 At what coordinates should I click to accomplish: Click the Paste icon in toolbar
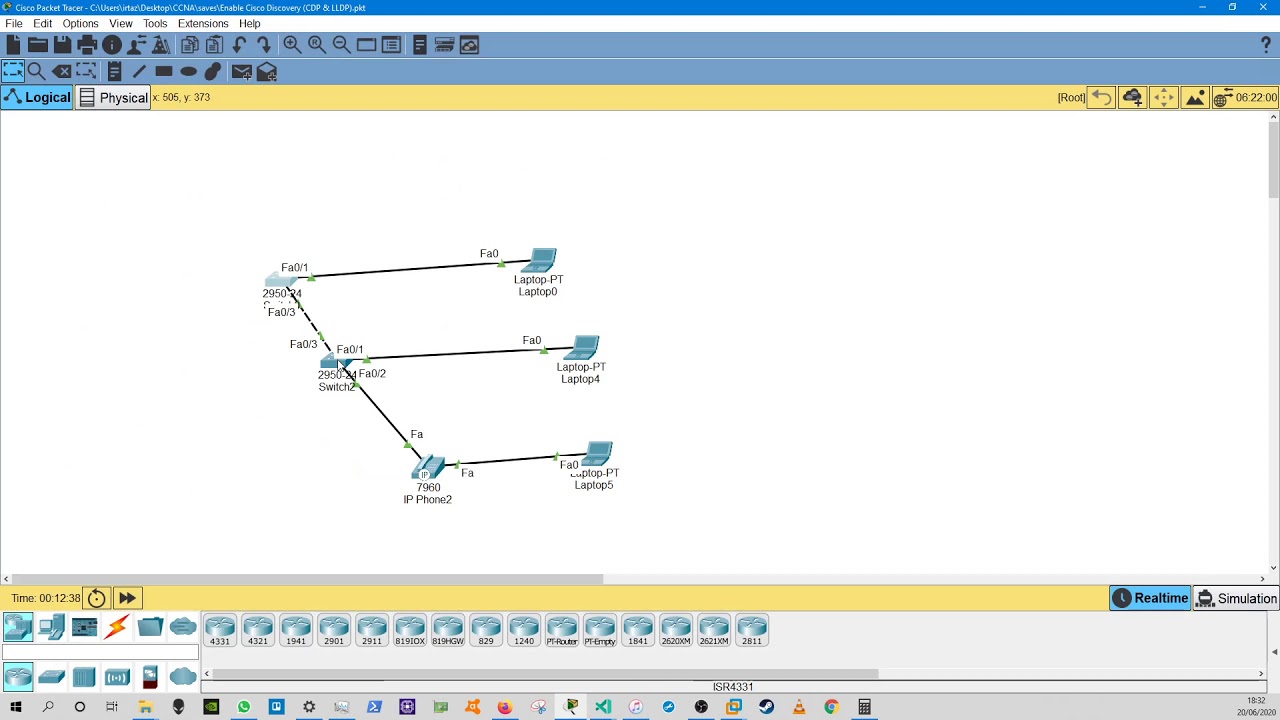[x=214, y=45]
